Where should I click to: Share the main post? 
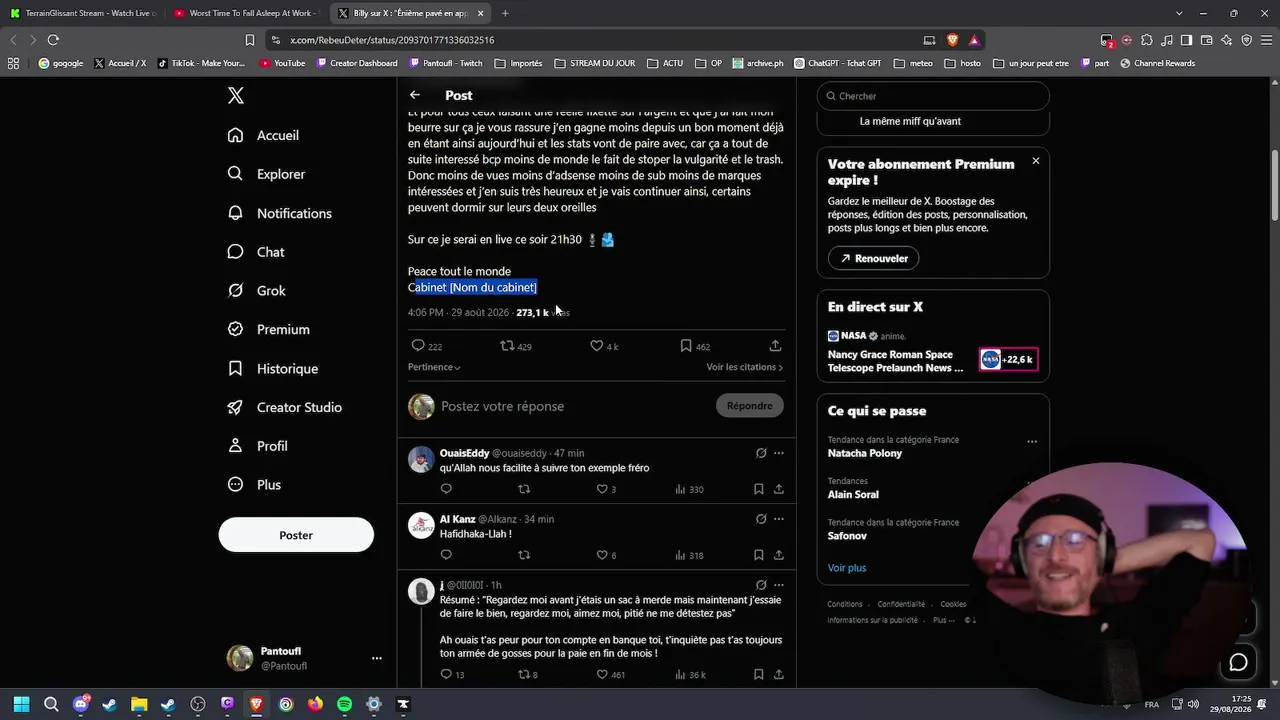pyautogui.click(x=775, y=346)
